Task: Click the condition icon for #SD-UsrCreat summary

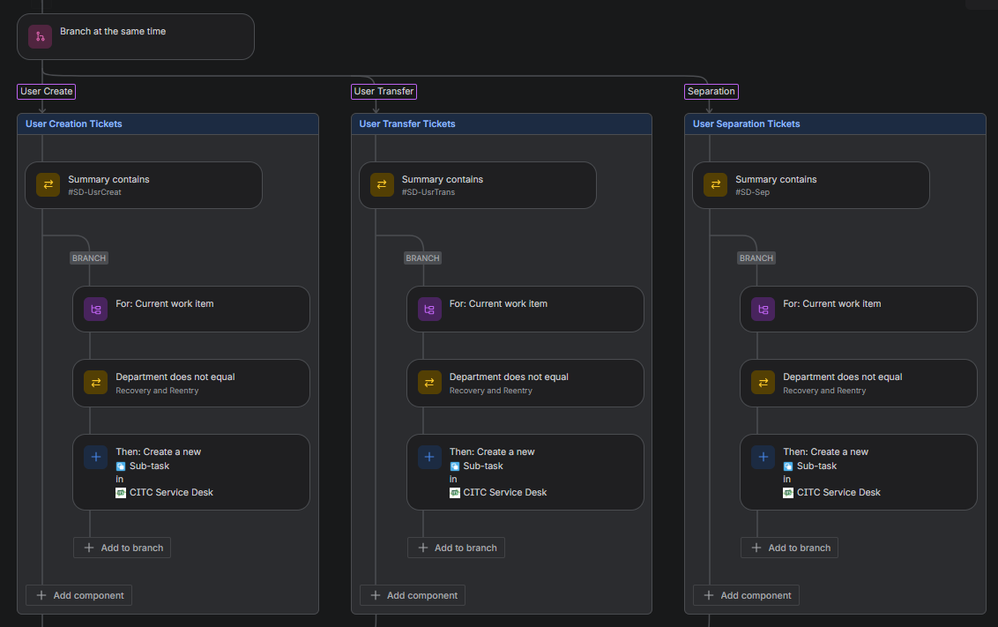Action: (x=48, y=185)
